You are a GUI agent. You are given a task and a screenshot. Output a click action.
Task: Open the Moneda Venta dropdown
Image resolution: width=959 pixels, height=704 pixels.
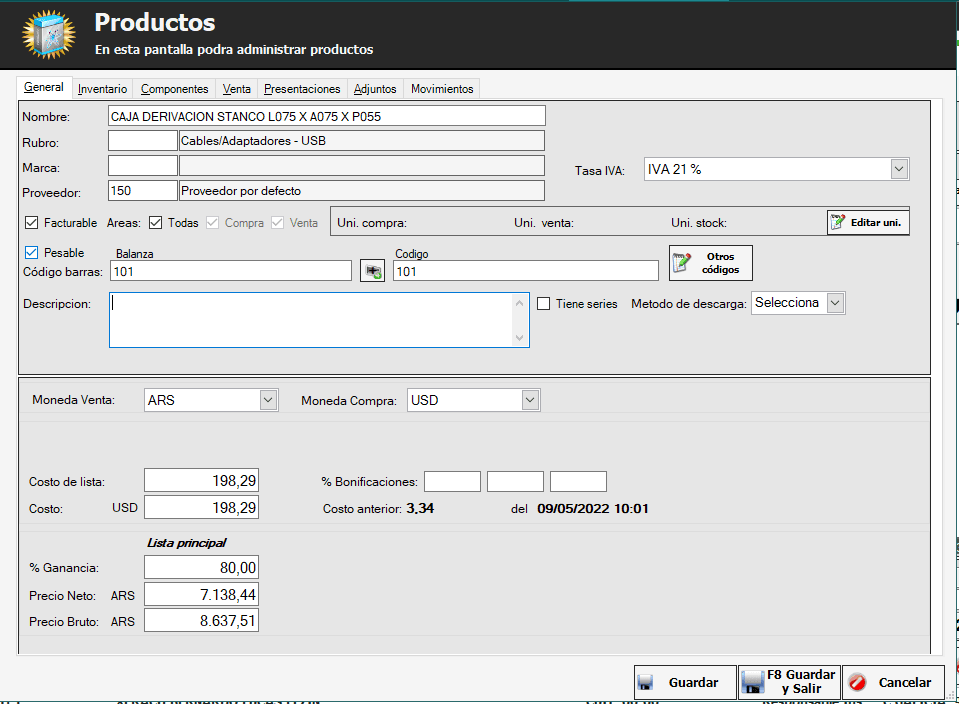click(268, 400)
